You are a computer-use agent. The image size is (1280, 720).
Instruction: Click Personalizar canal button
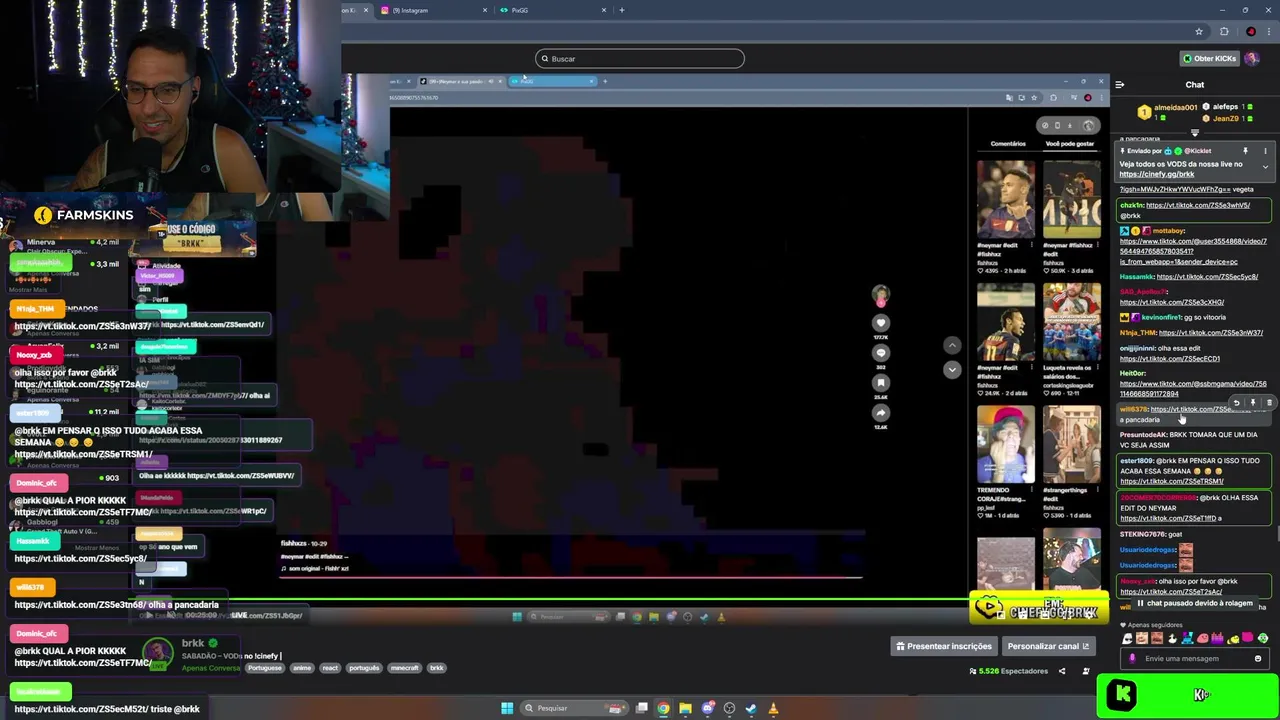tap(1047, 646)
